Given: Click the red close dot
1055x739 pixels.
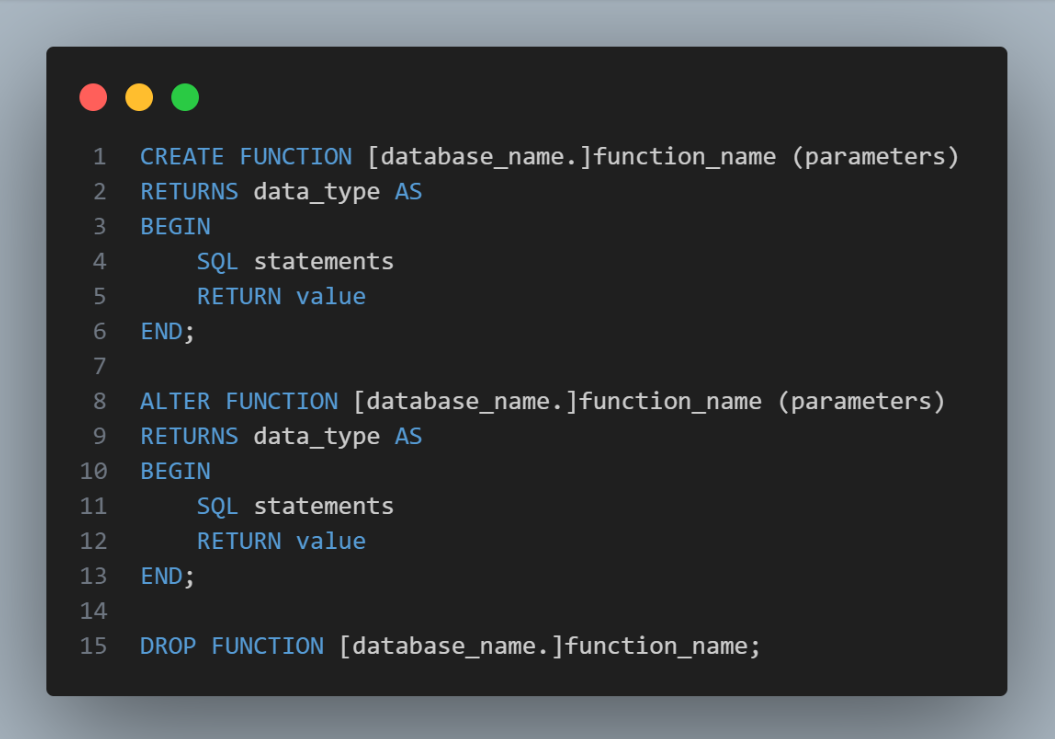Looking at the screenshot, I should coord(93,97).
